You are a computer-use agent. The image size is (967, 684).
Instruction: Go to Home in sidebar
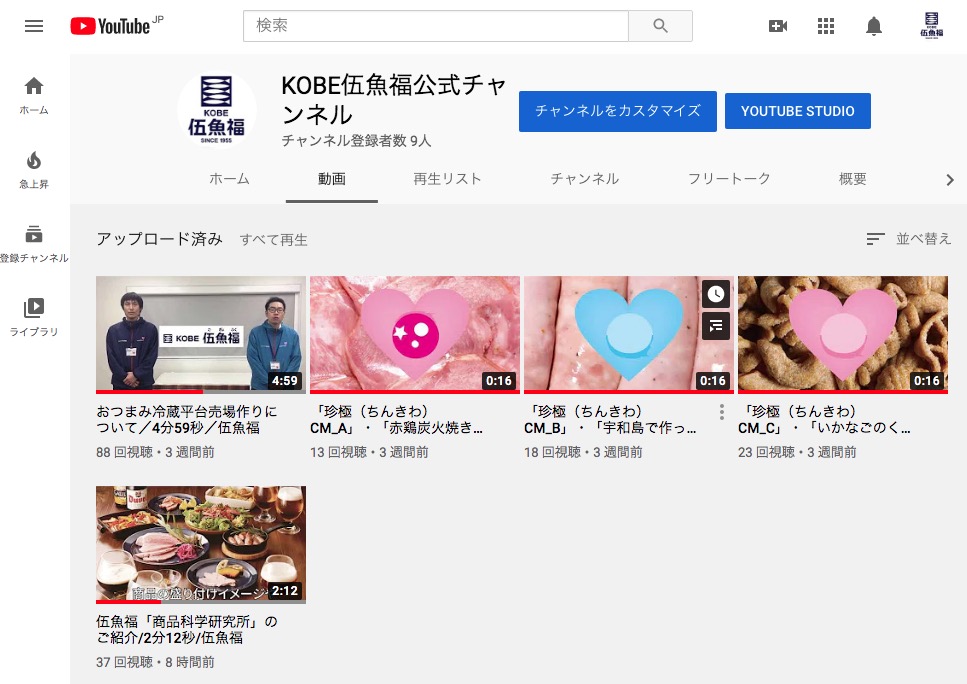[x=34, y=95]
